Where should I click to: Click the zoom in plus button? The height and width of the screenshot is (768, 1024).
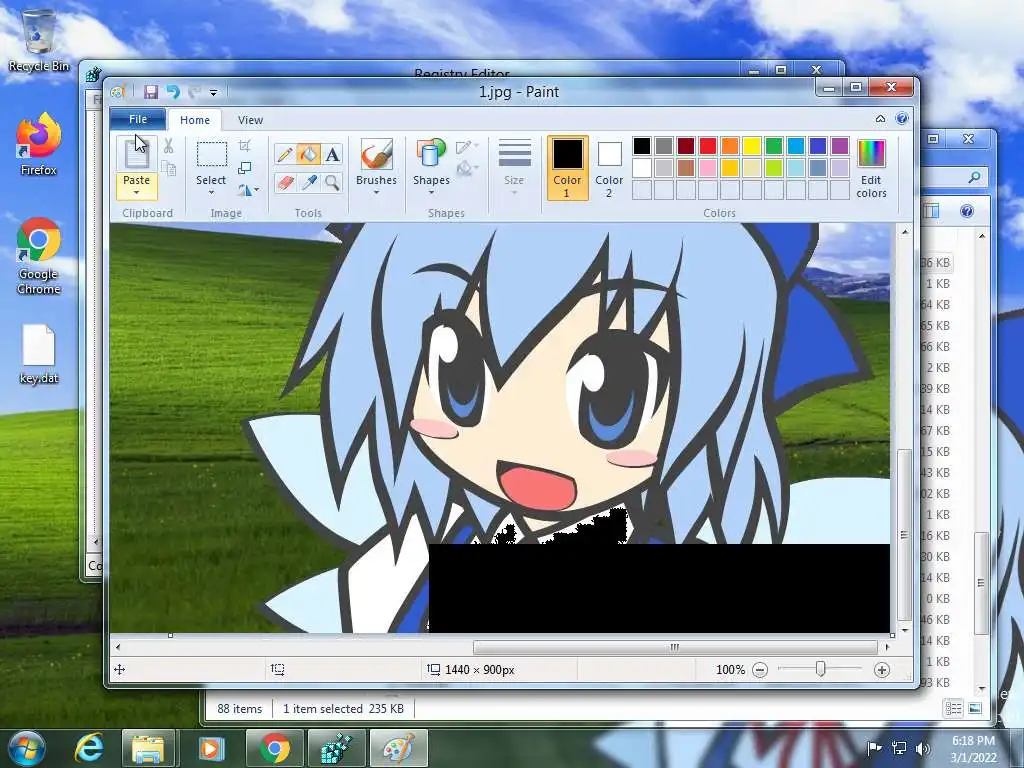882,670
